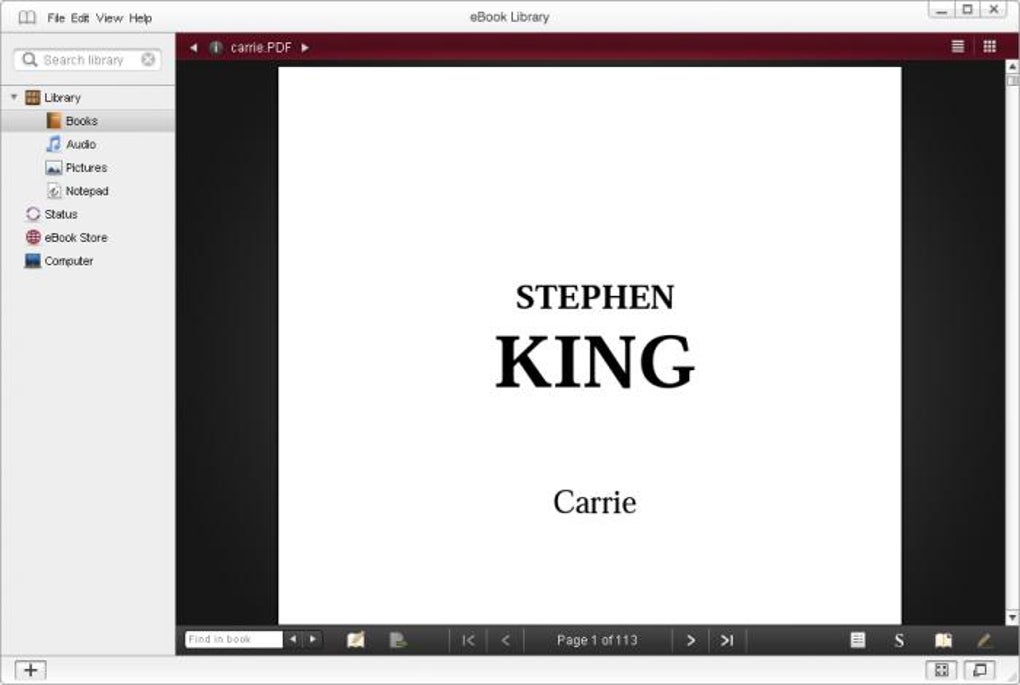
Task: Click the Find in book field
Action: [x=234, y=639]
